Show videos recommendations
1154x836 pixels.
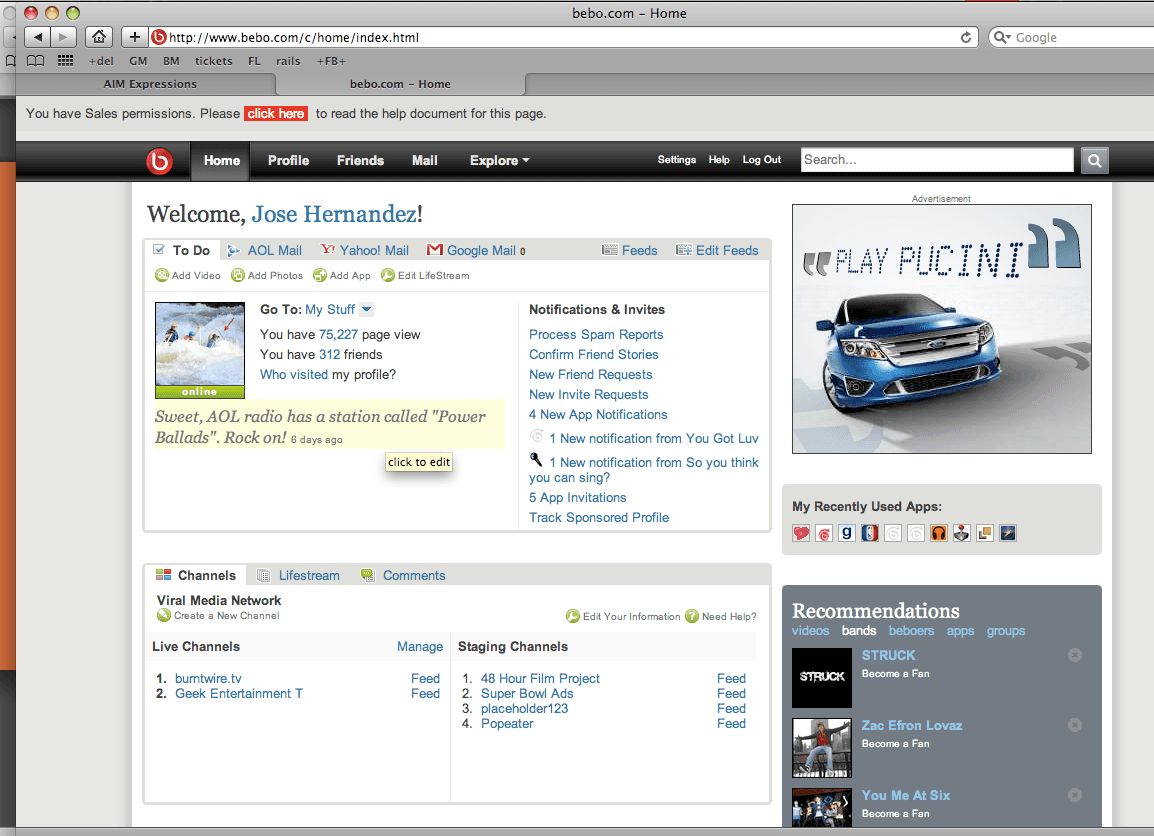(810, 631)
